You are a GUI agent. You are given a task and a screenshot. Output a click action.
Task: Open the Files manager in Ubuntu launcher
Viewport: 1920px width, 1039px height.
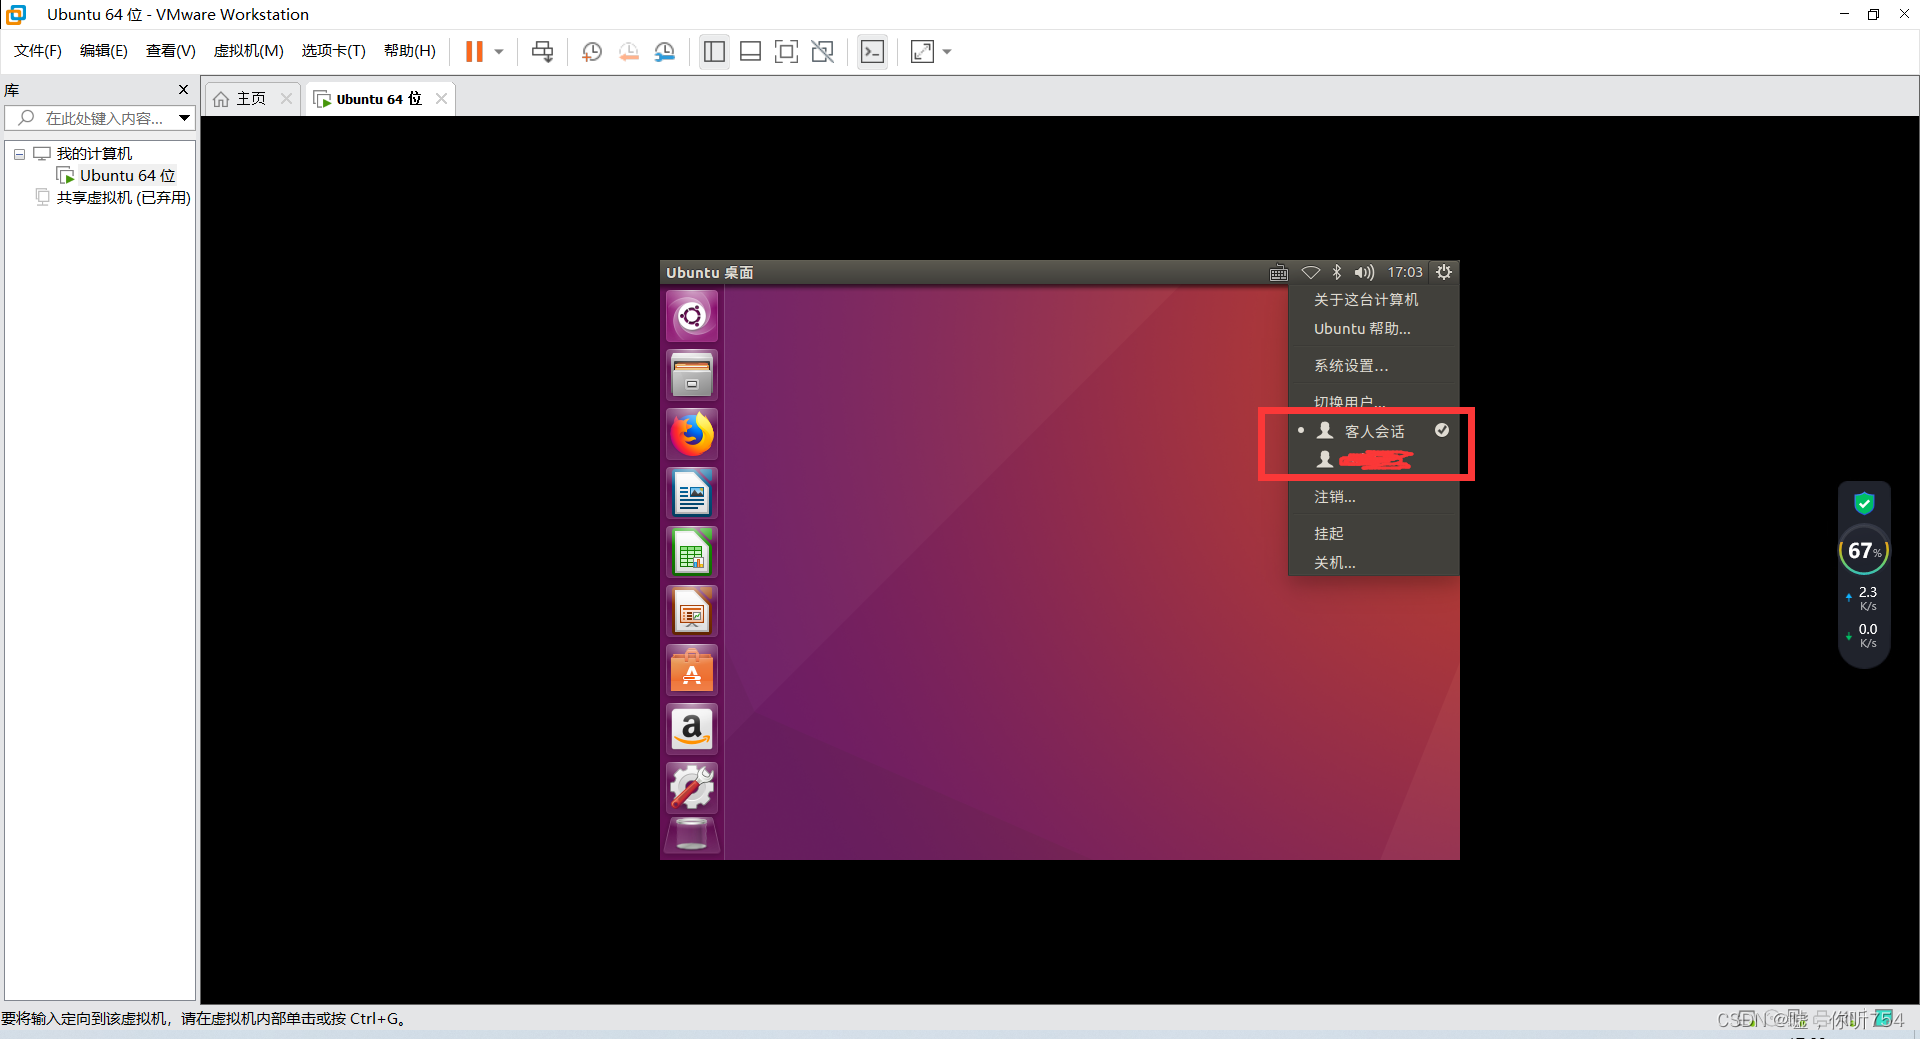click(692, 376)
